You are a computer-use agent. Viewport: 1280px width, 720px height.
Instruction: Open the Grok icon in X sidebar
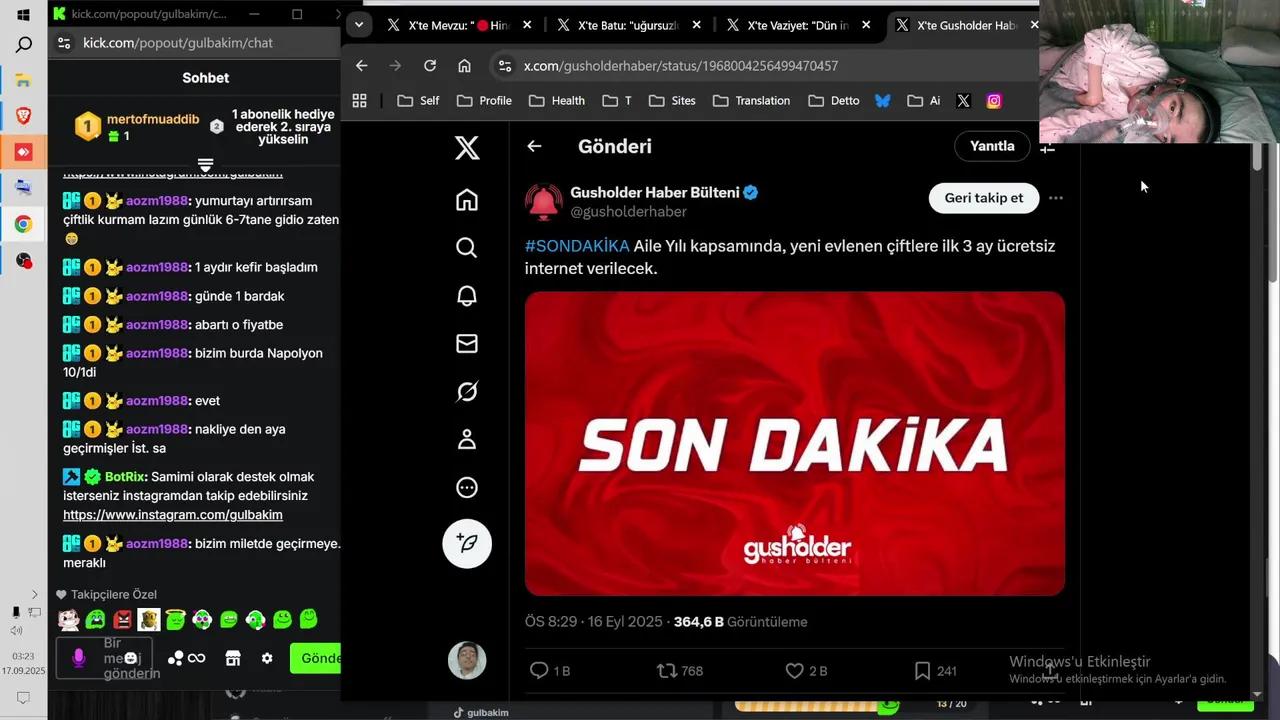tap(466, 392)
